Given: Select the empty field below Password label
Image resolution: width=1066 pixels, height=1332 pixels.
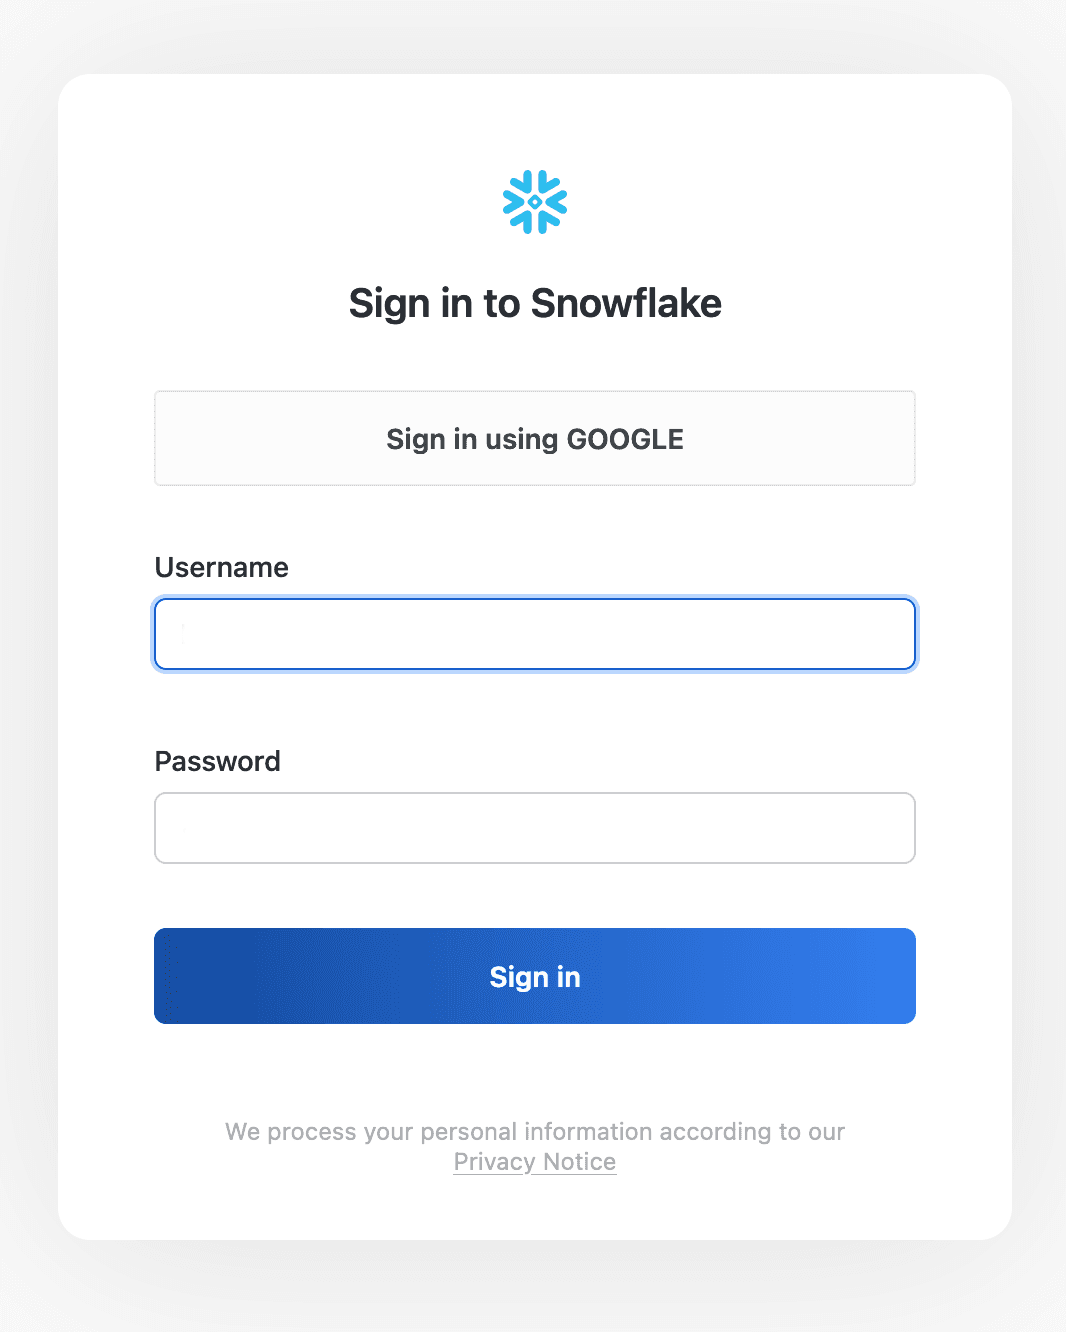Looking at the screenshot, I should coord(535,828).
